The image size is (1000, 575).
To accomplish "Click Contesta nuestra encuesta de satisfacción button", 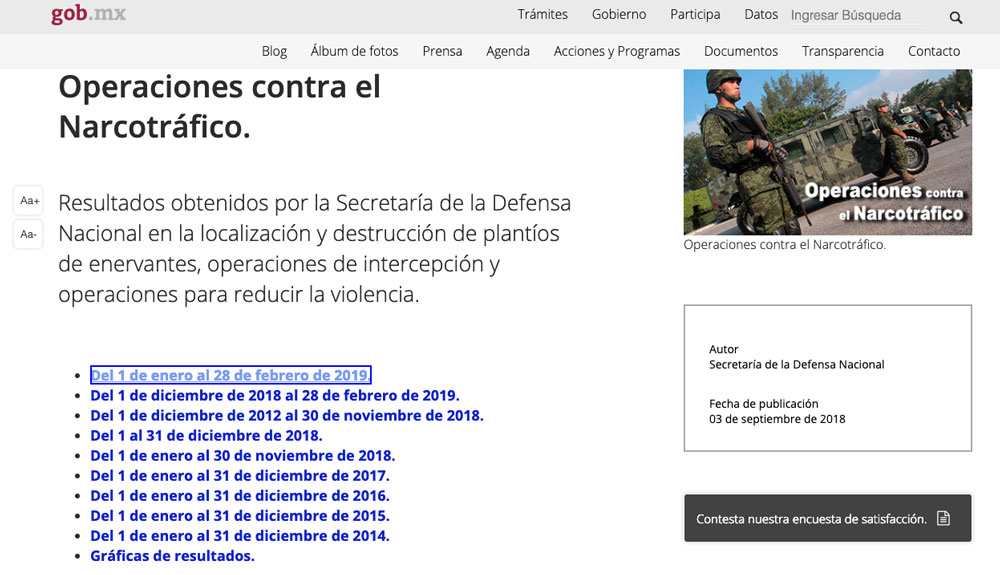I will [828, 518].
